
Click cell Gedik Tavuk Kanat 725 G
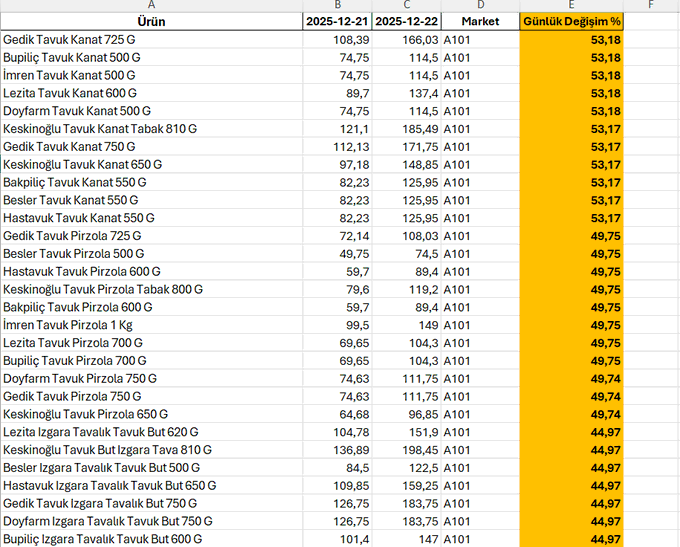[70, 39]
